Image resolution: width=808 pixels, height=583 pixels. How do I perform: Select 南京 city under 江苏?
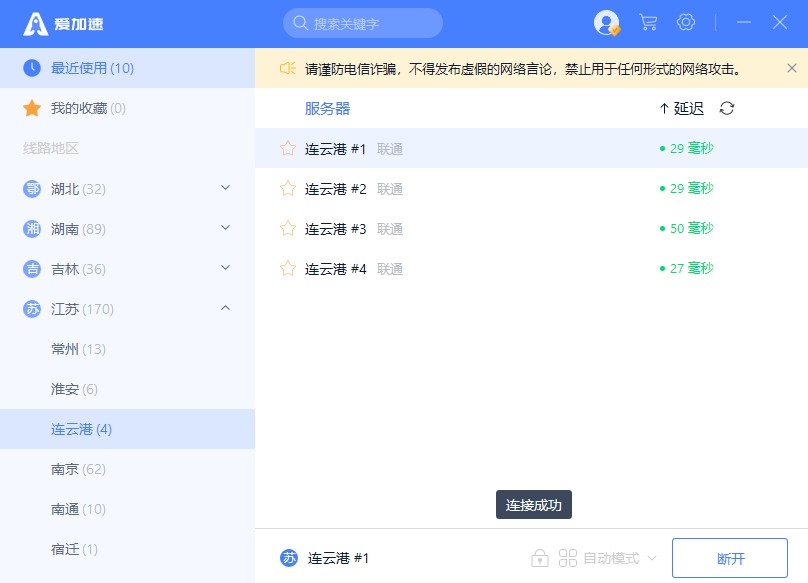tap(78, 469)
